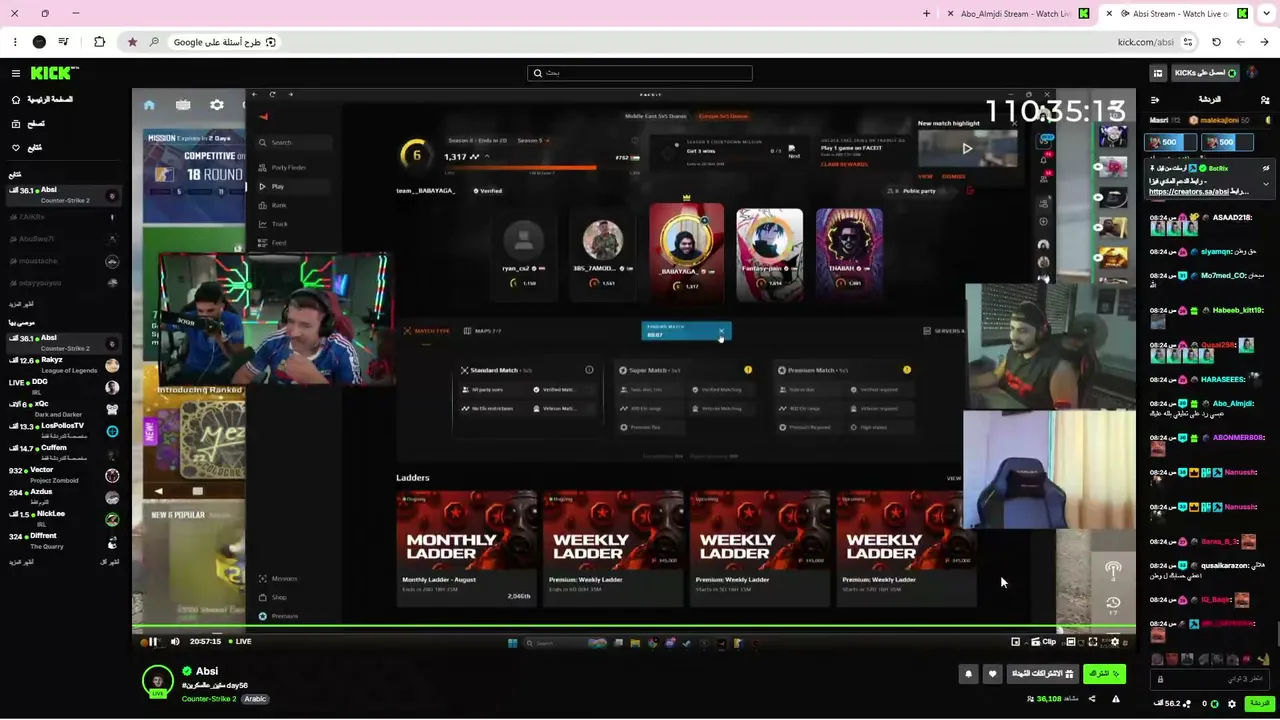This screenshot has width=1280, height=720.
Task: Send chat message with green button
Action: (x=1258, y=704)
